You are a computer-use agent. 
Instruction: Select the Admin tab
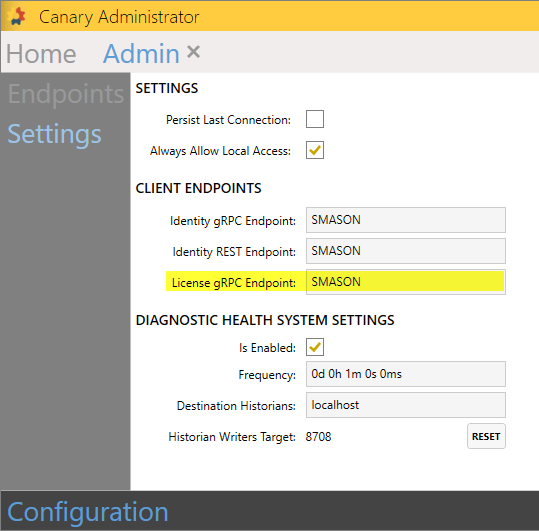141,54
